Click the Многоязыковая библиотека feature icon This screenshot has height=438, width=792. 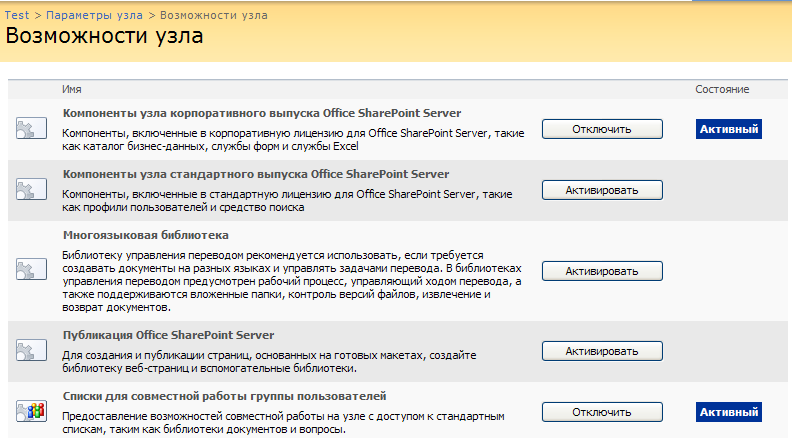pos(31,269)
